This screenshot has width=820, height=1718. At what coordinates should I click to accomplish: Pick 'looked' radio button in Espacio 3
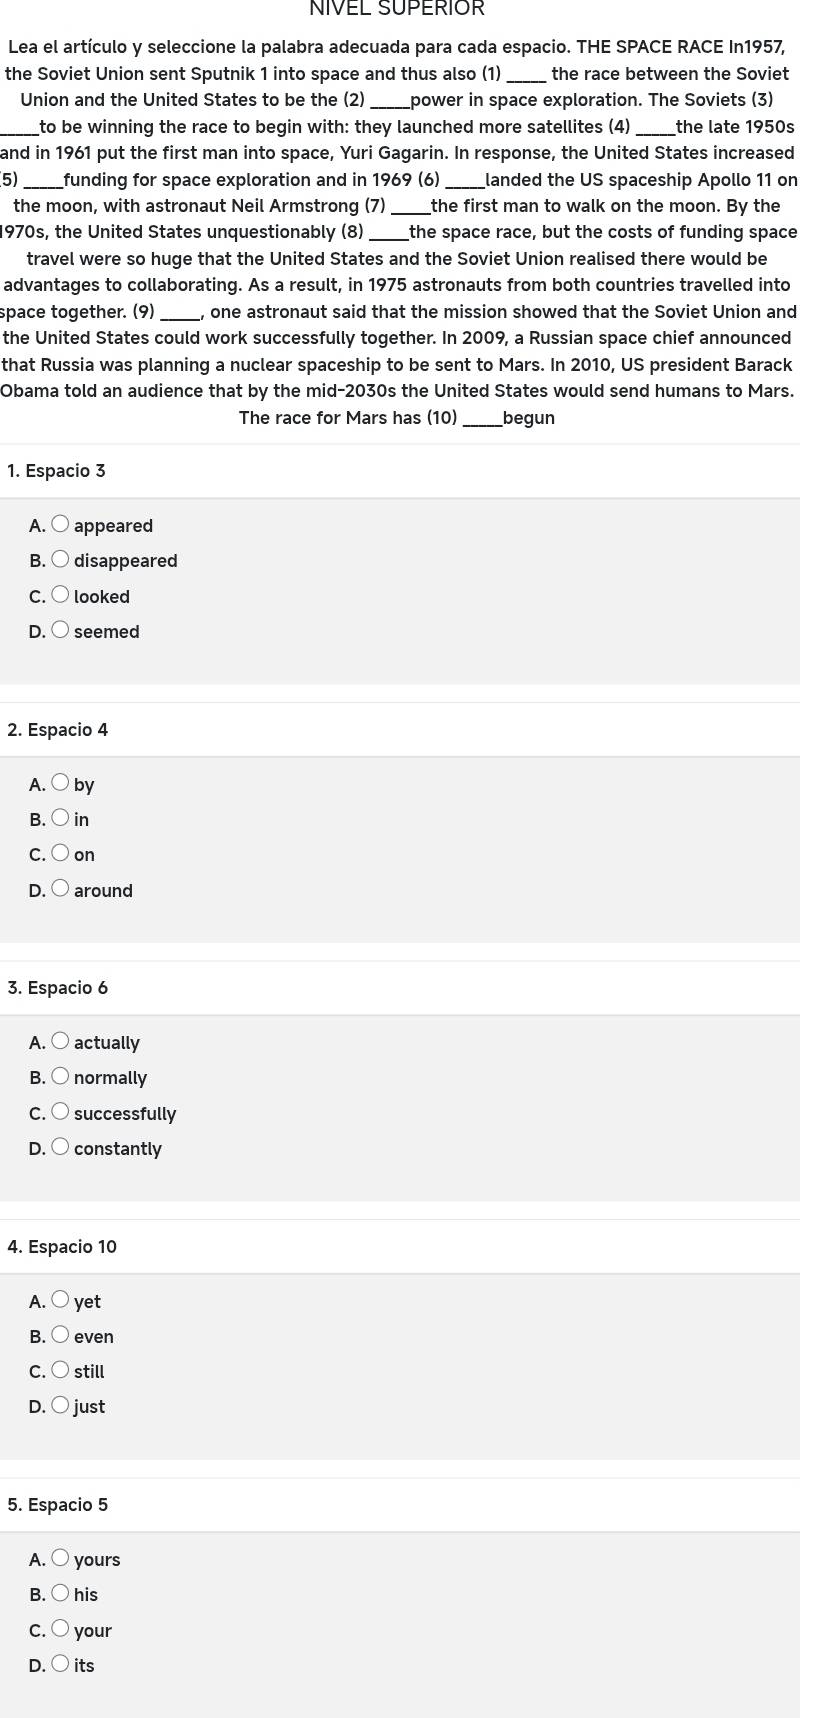click(60, 595)
